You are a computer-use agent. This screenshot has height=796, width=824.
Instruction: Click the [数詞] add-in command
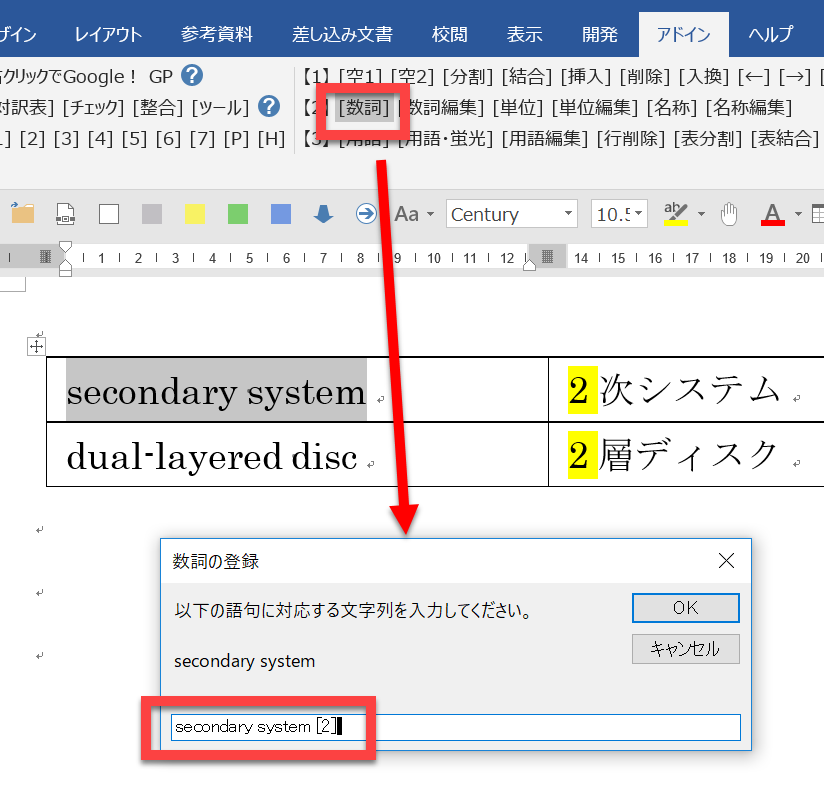coord(362,107)
